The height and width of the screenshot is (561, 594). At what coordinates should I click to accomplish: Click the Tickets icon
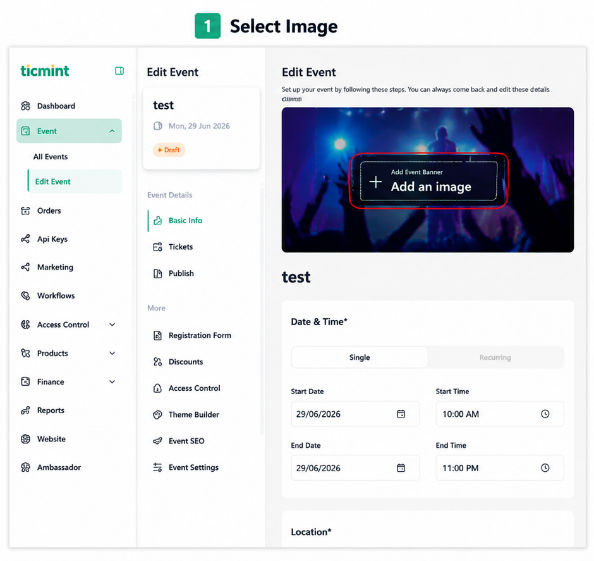(158, 247)
